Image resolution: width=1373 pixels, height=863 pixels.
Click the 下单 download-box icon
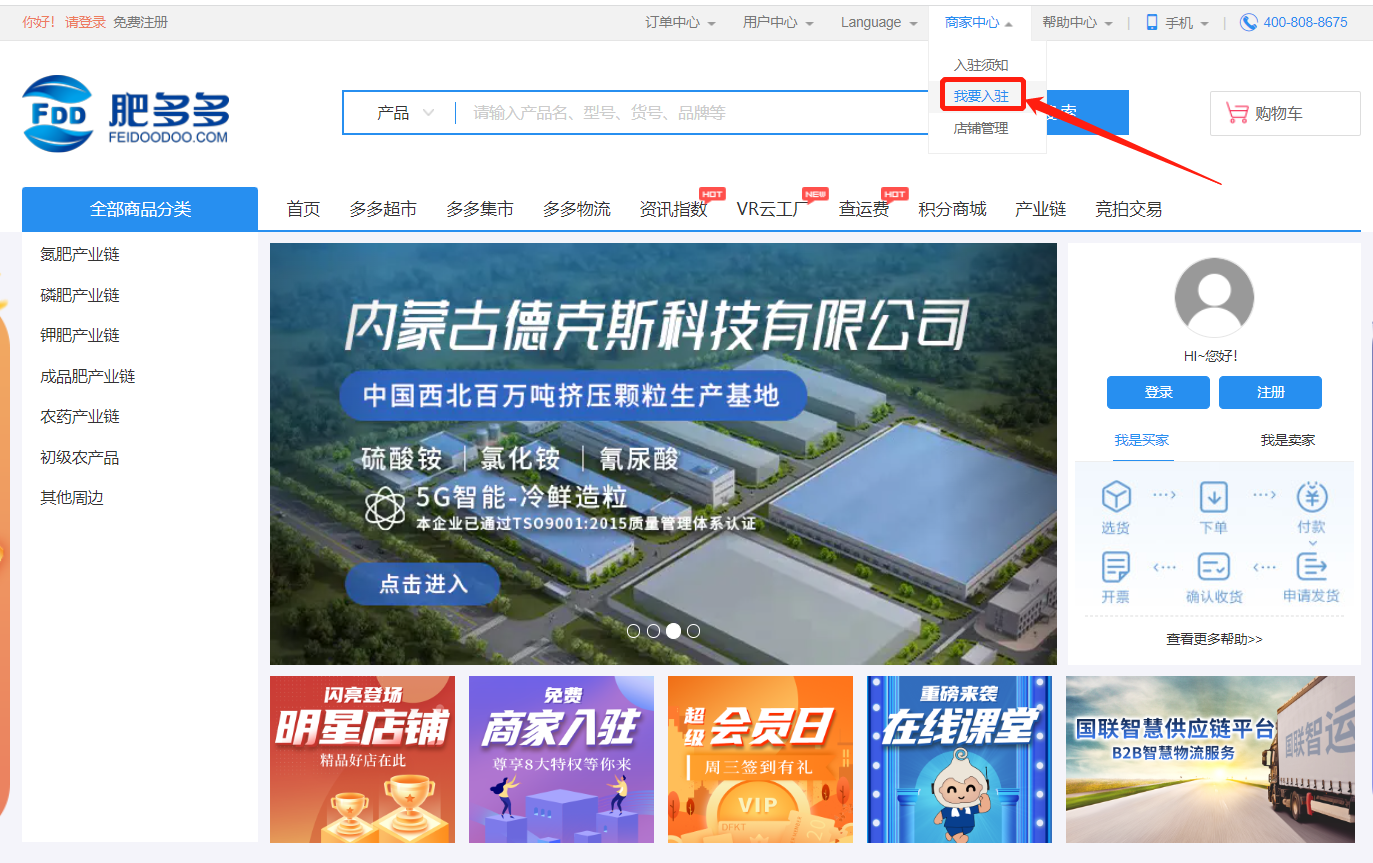1214,496
